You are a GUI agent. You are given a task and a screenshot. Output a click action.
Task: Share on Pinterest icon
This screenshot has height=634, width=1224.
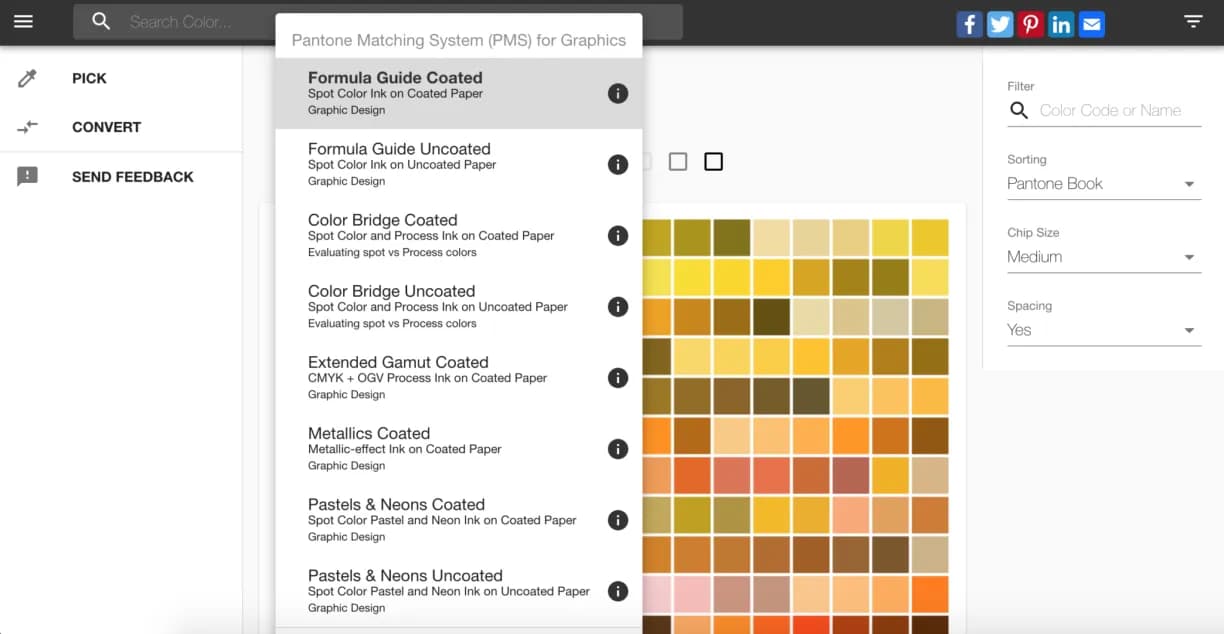[1031, 24]
